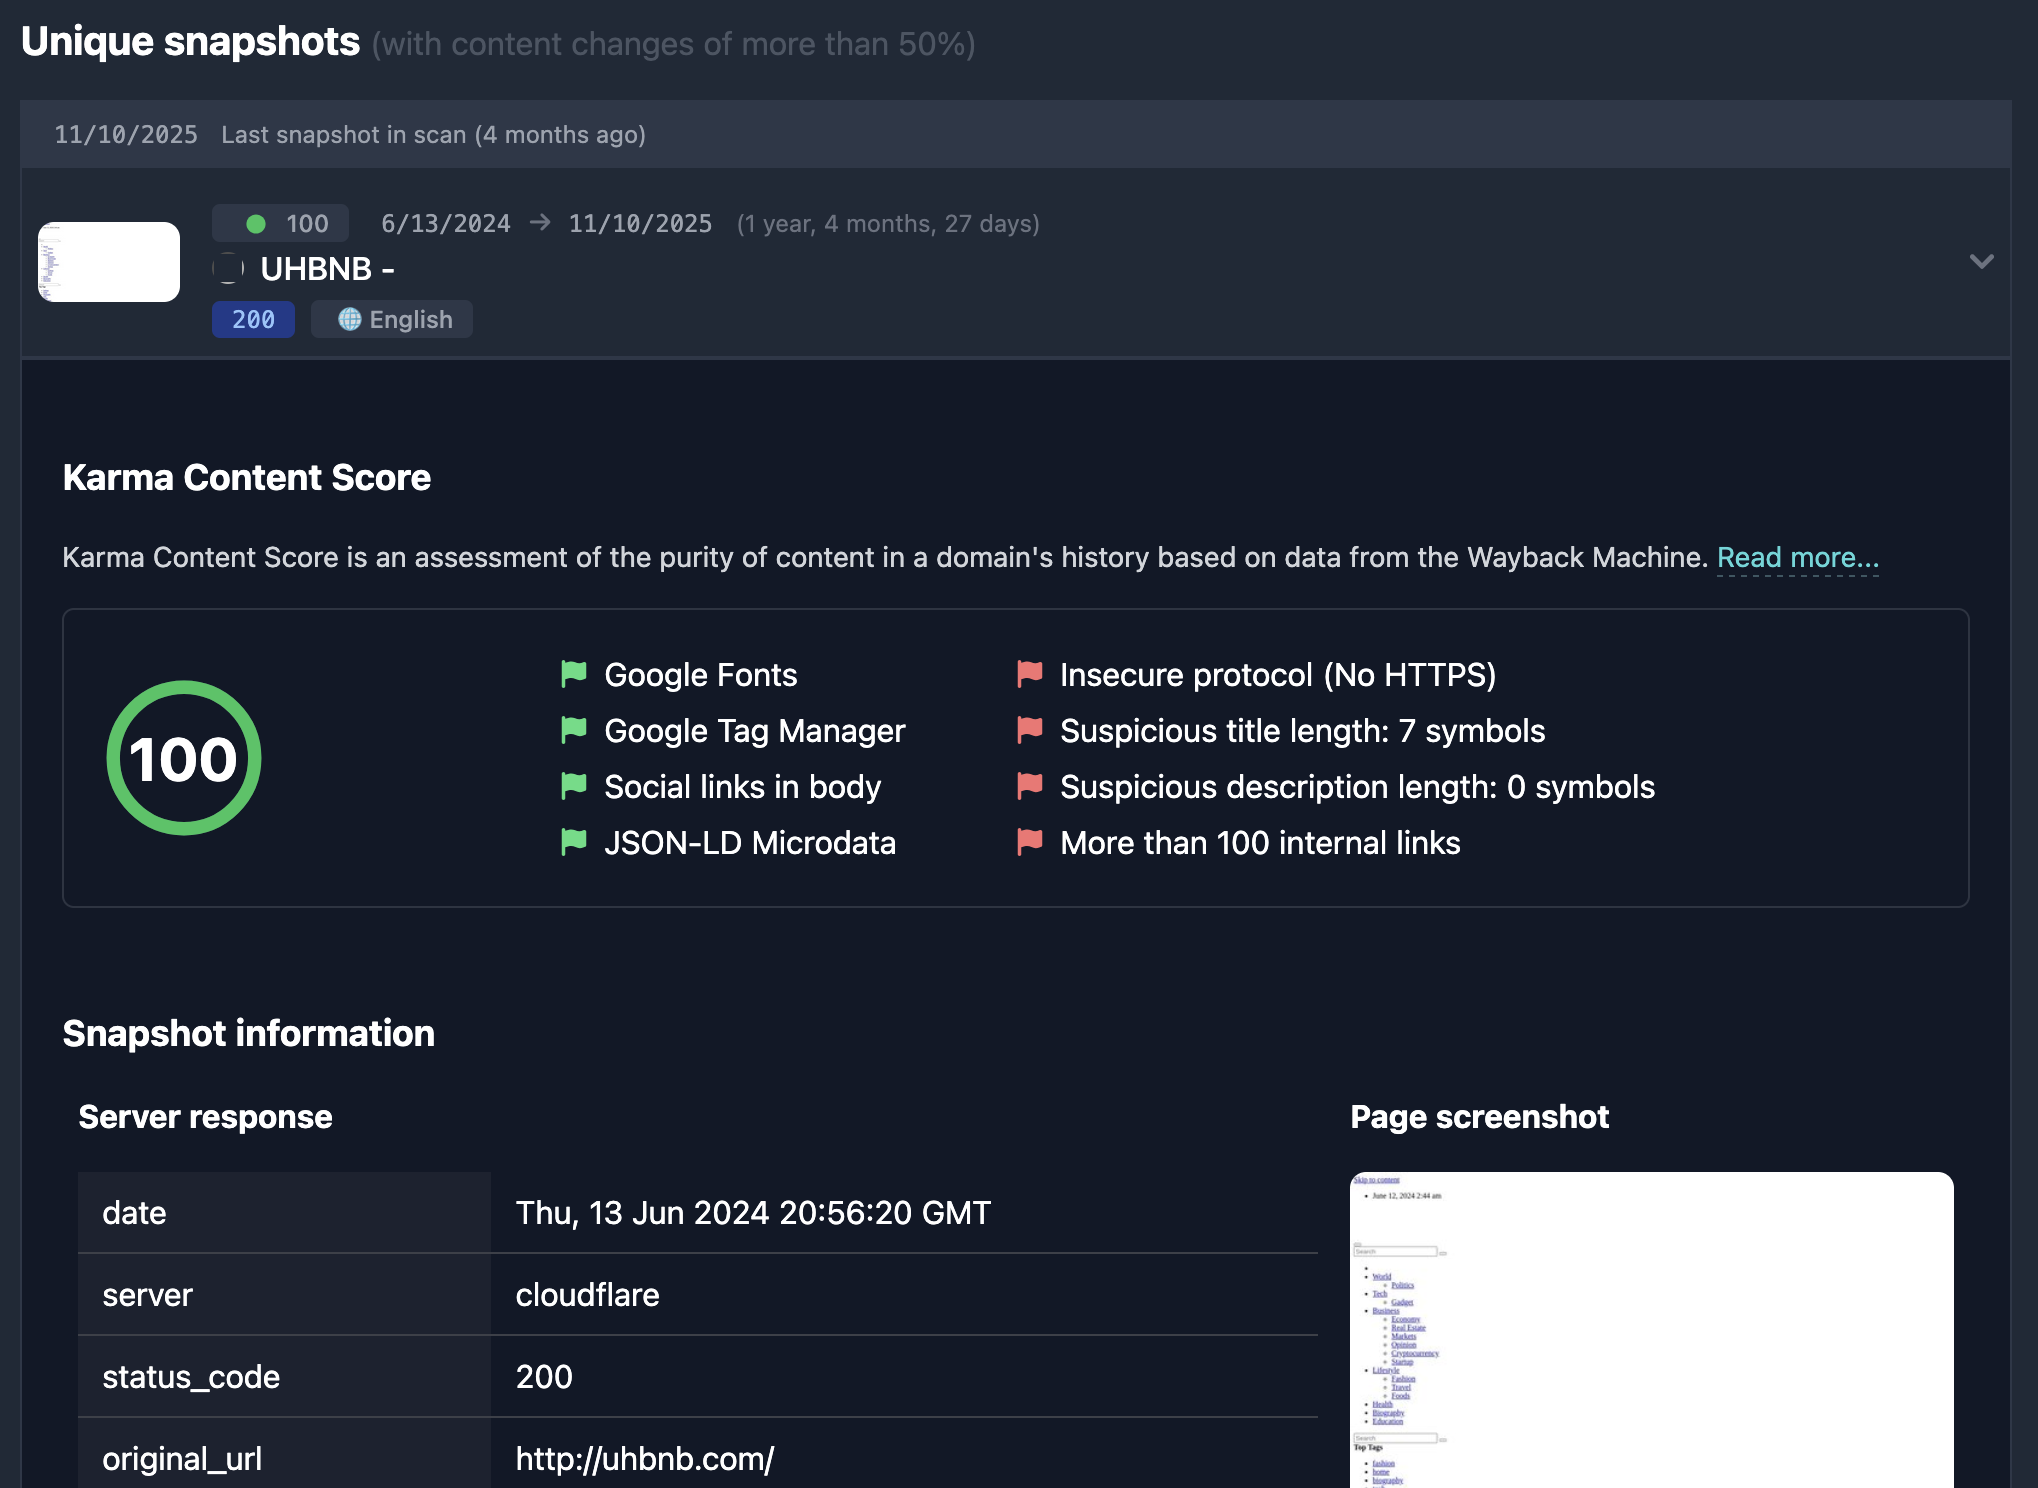Click the green flag next to Google Fonts
The width and height of the screenshot is (2038, 1488).
tap(575, 675)
